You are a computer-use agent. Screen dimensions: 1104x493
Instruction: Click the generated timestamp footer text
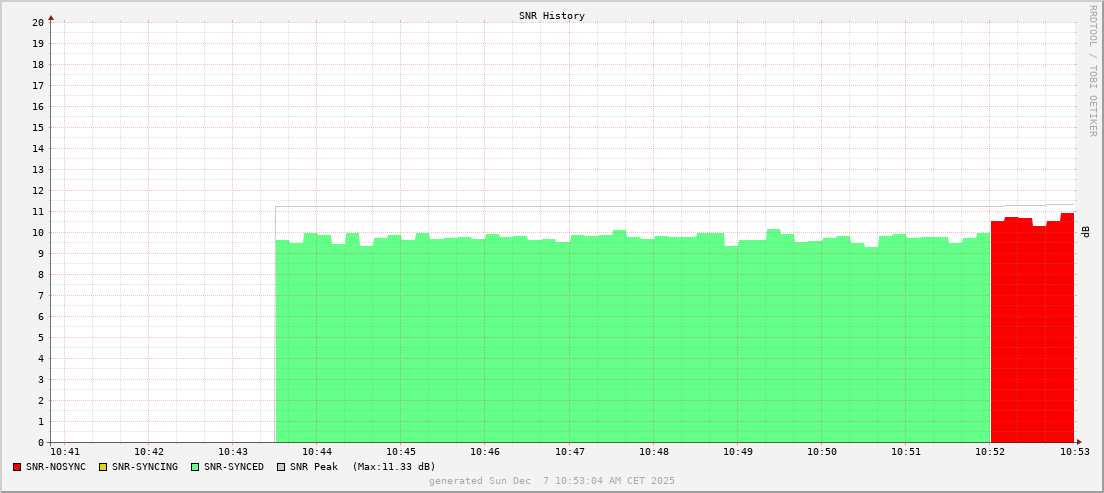point(552,481)
